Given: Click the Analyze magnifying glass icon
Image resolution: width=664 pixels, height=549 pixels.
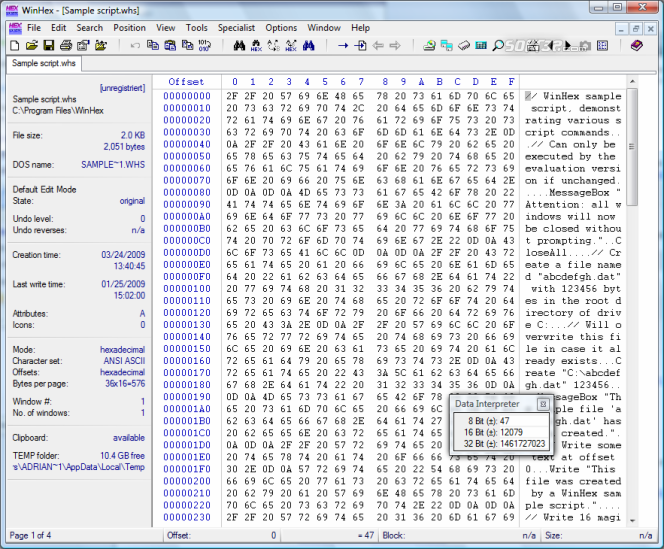Looking at the screenshot, I should click(x=498, y=45).
